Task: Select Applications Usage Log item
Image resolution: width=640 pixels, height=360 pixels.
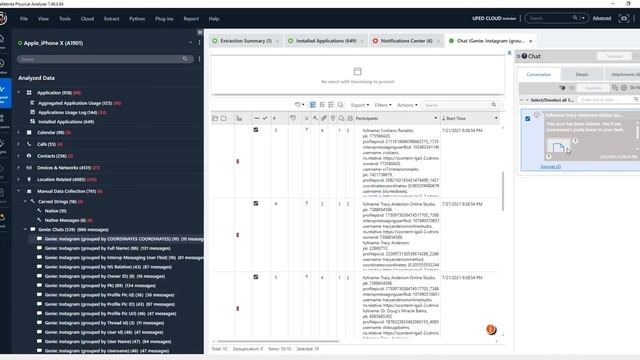Action: [x=68, y=112]
